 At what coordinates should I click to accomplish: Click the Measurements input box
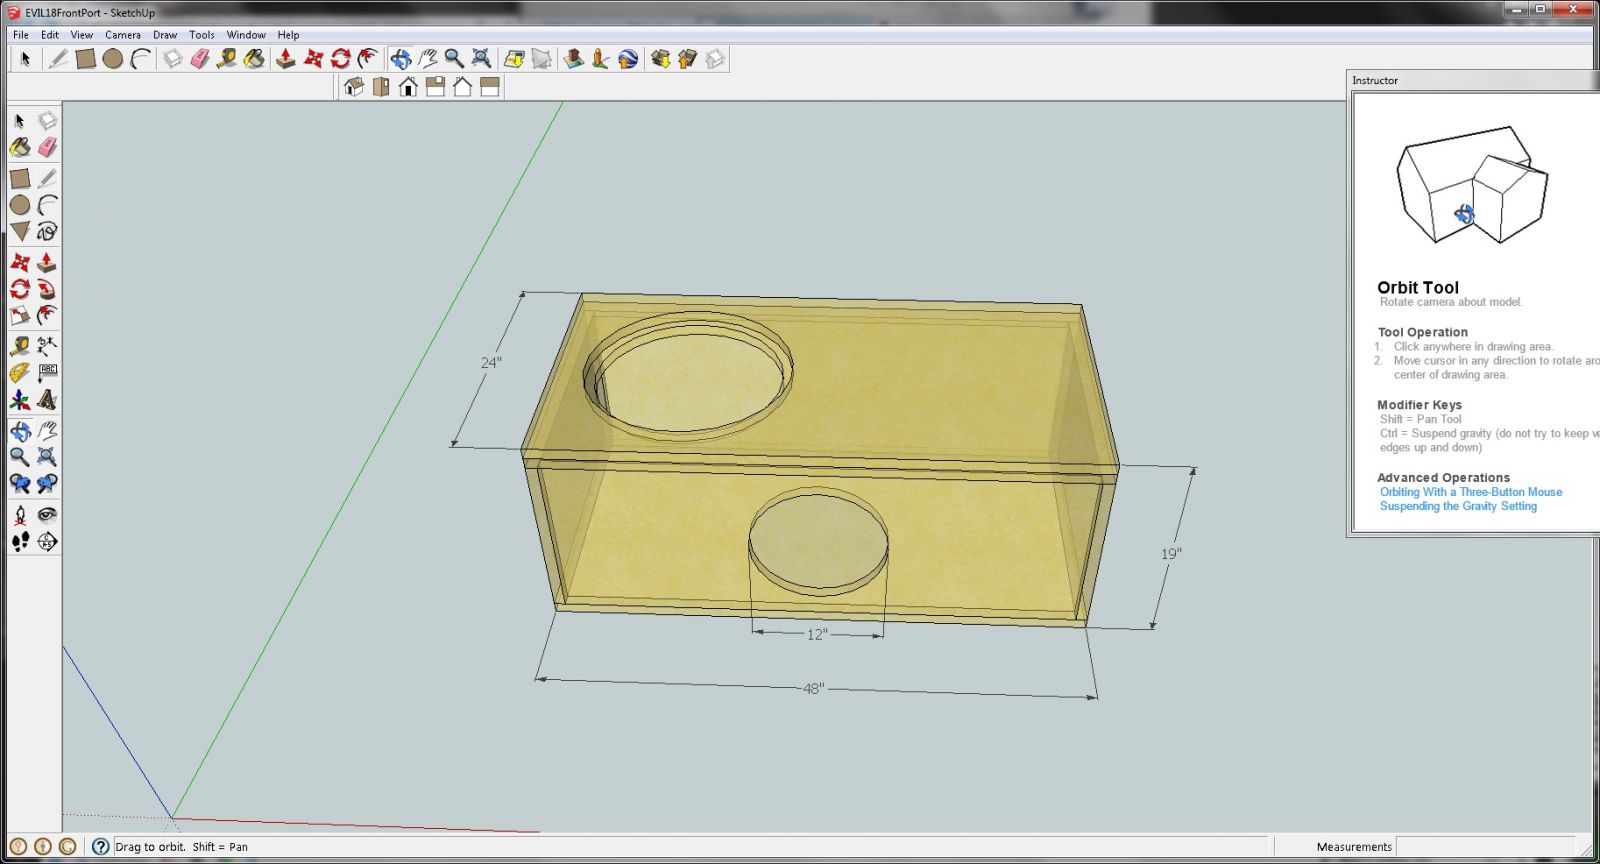(1484, 847)
